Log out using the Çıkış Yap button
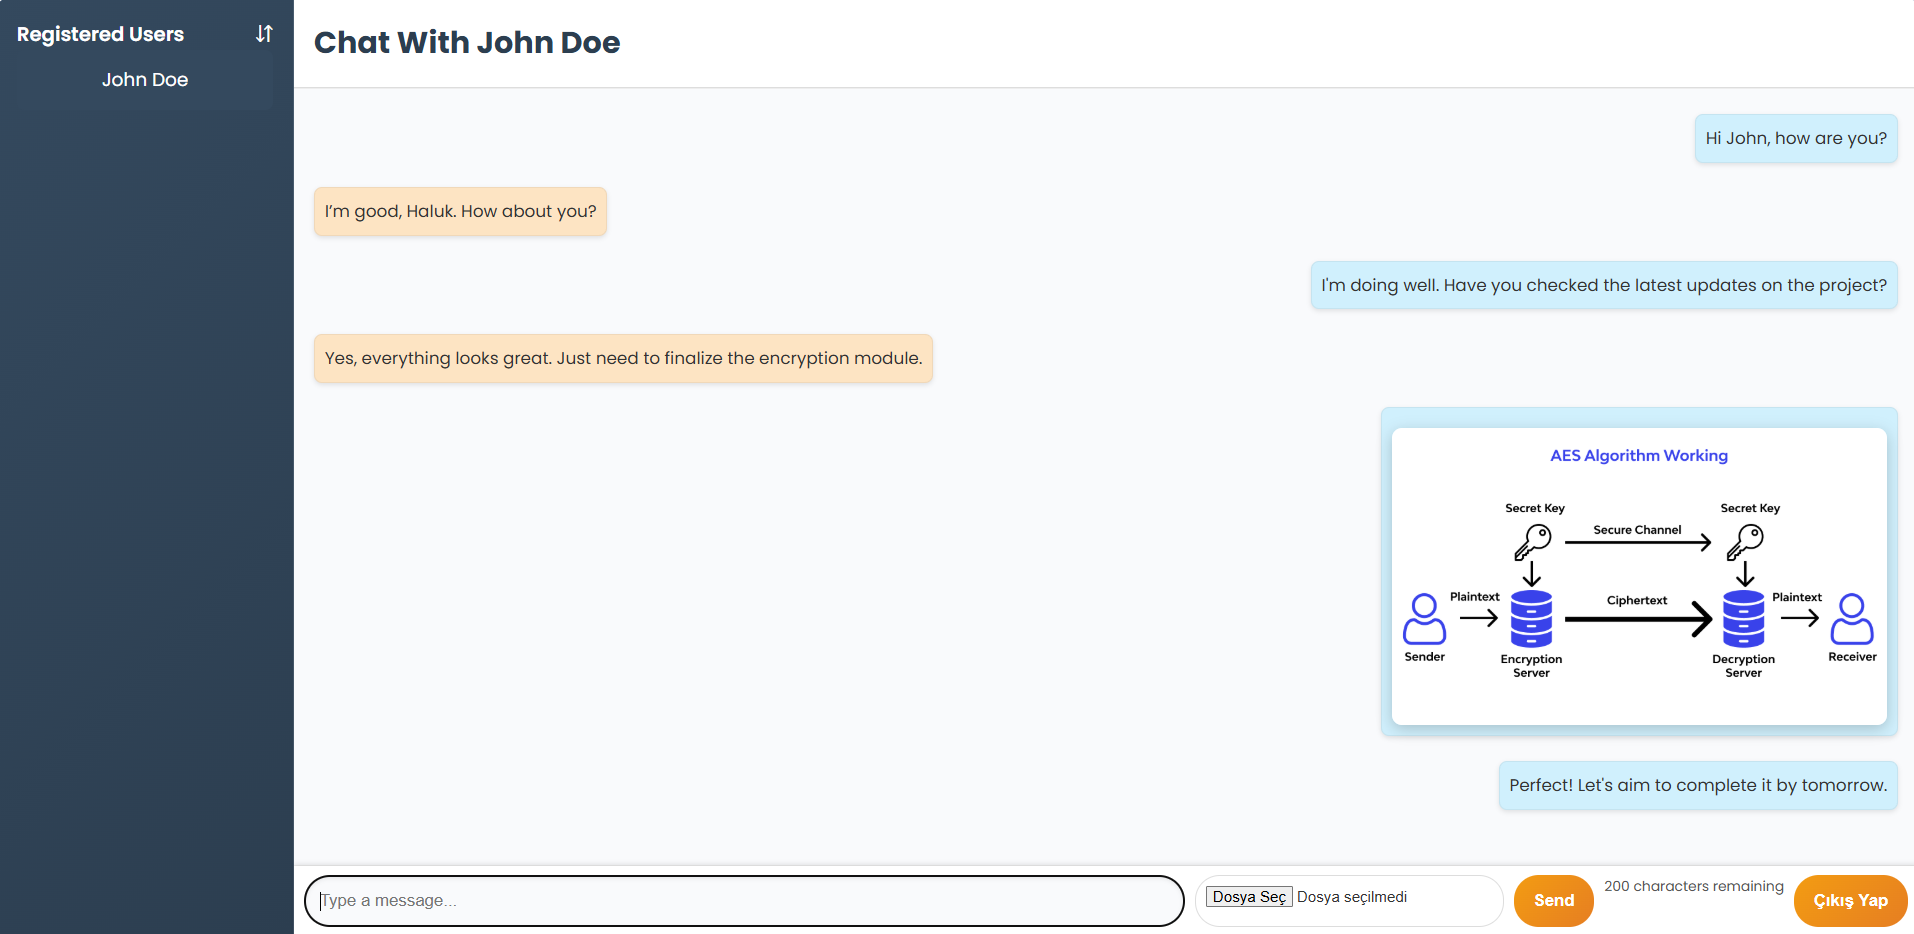 pyautogui.click(x=1849, y=900)
